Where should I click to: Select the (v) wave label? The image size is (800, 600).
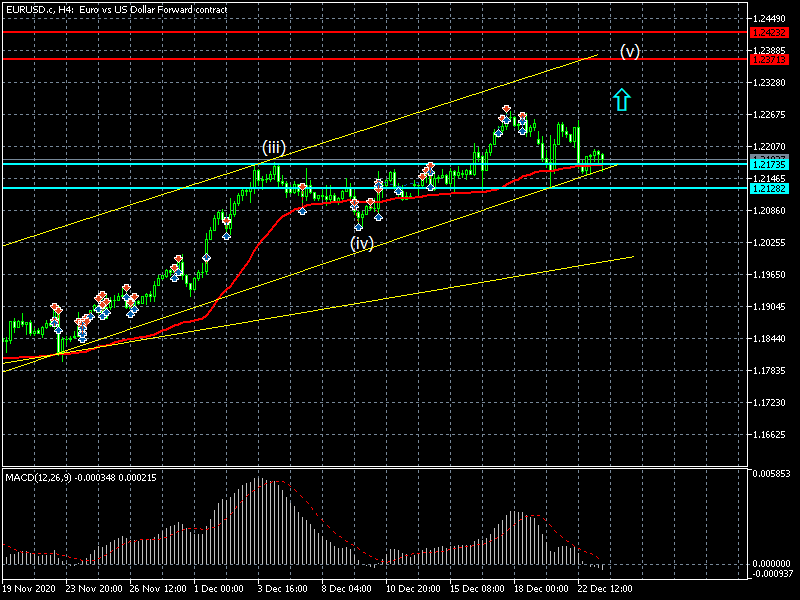point(629,51)
